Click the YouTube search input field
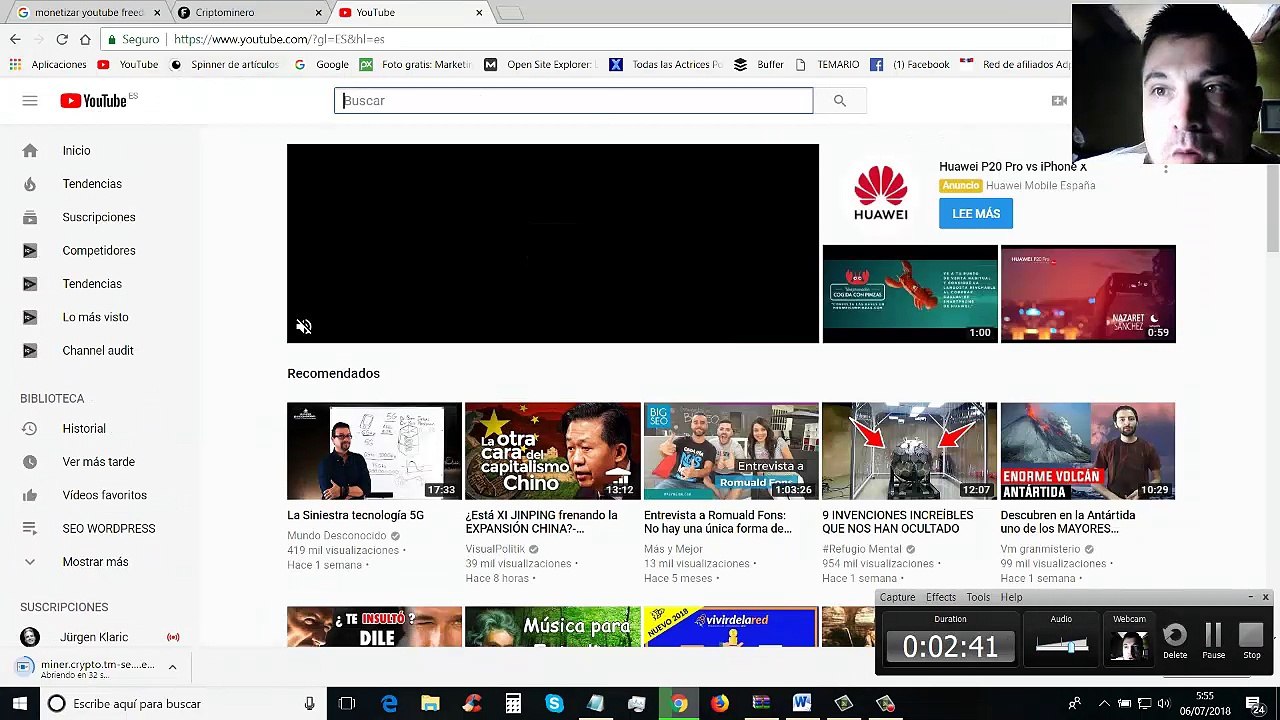This screenshot has width=1280, height=720. click(573, 101)
